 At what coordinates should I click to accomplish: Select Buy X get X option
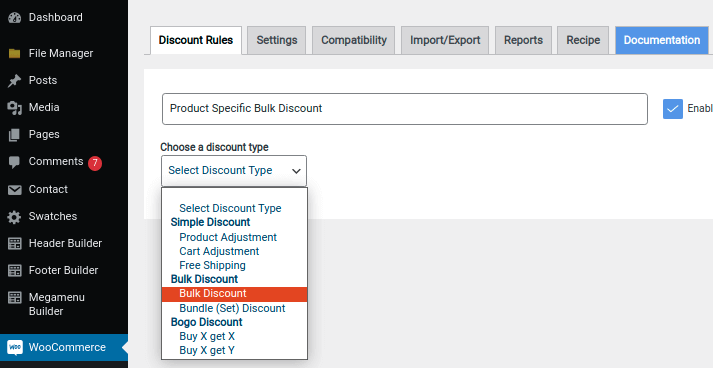click(x=235, y=337)
